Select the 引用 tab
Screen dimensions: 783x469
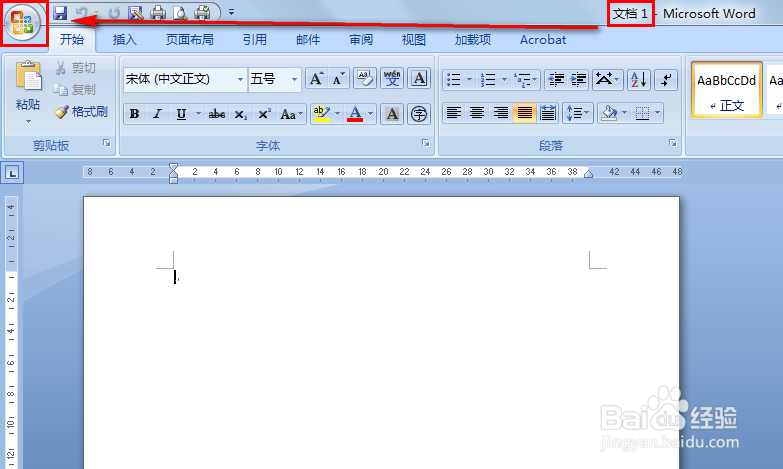[255, 39]
